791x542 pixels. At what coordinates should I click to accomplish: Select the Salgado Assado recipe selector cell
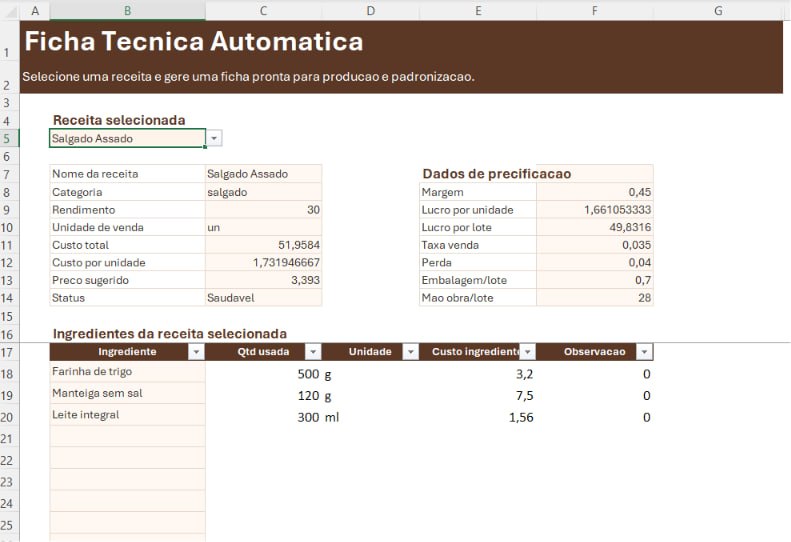tap(128, 138)
